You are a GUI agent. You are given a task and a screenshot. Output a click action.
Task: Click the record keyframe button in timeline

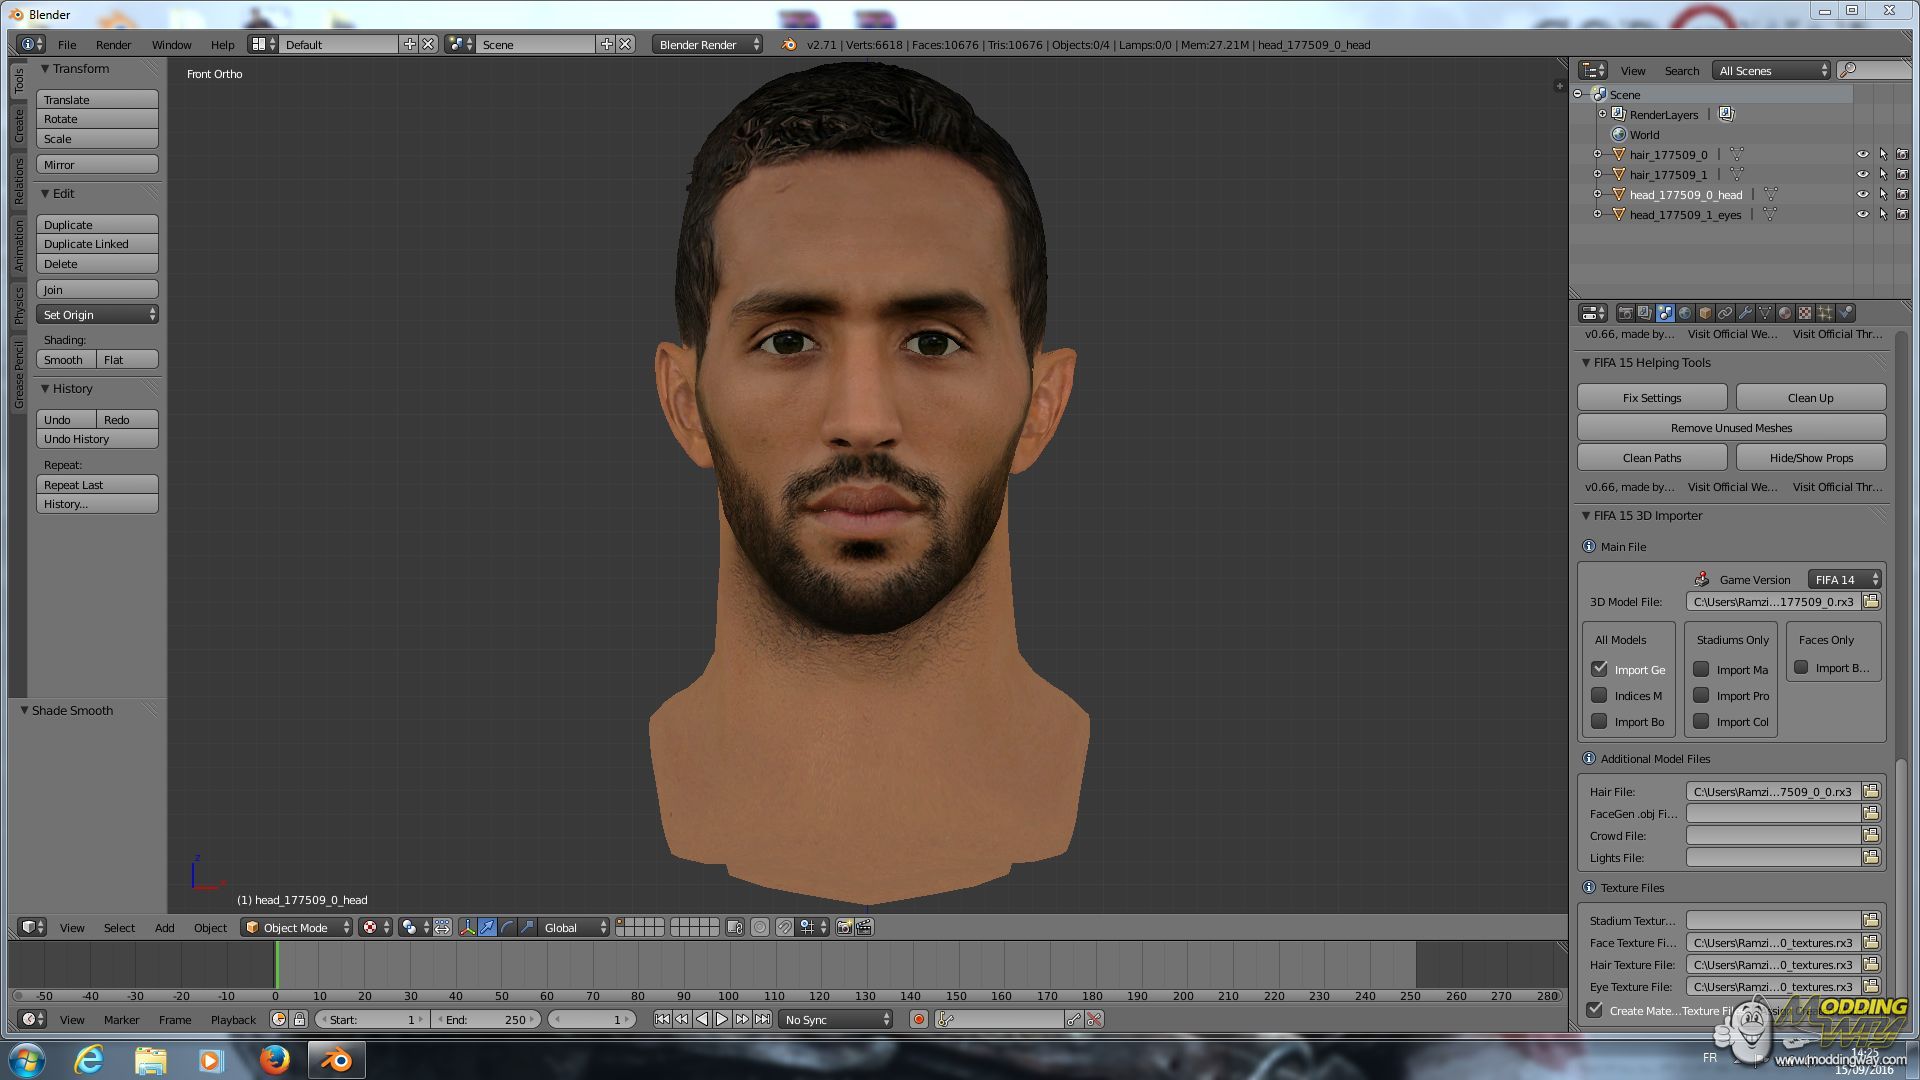tap(918, 1019)
